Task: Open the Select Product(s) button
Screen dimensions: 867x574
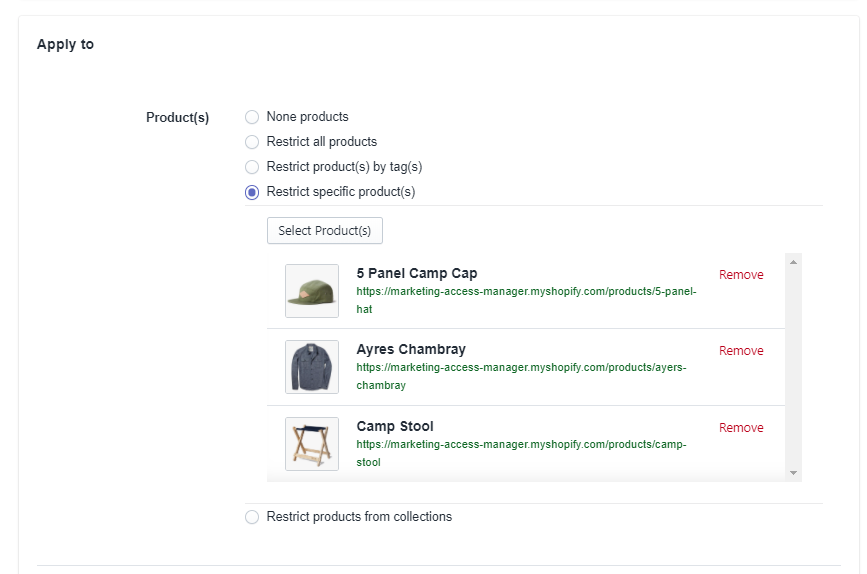Action: [325, 231]
